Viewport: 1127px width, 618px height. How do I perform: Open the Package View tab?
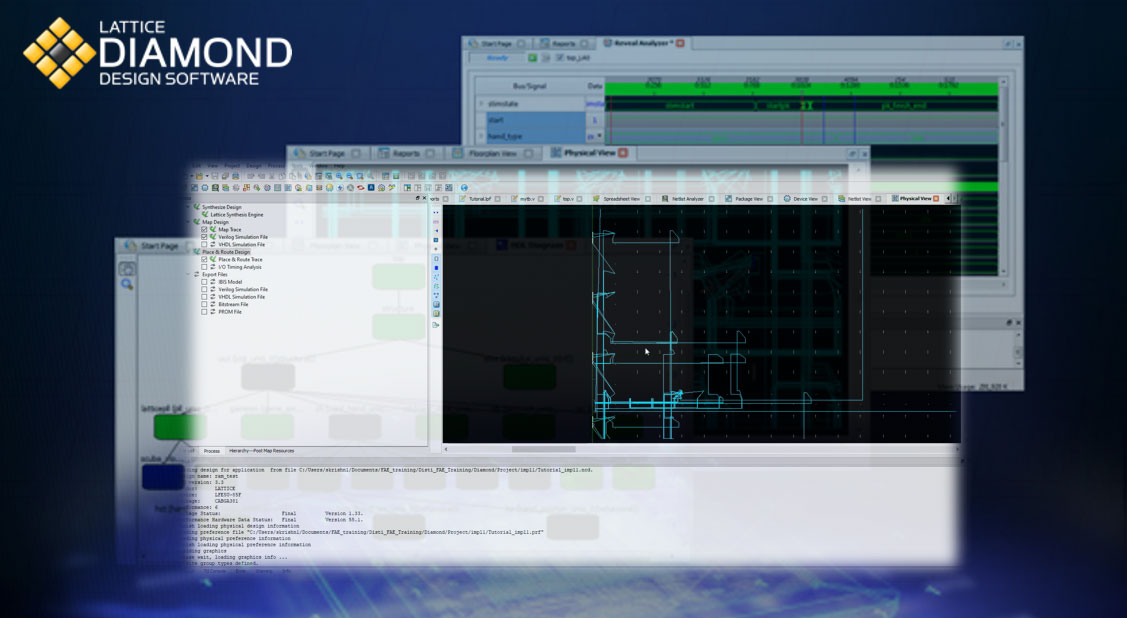pos(748,198)
